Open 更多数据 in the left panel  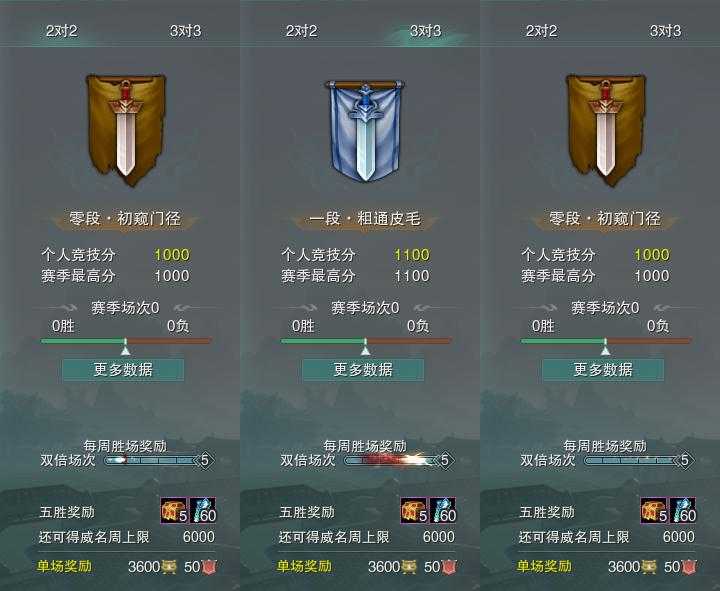click(123, 370)
